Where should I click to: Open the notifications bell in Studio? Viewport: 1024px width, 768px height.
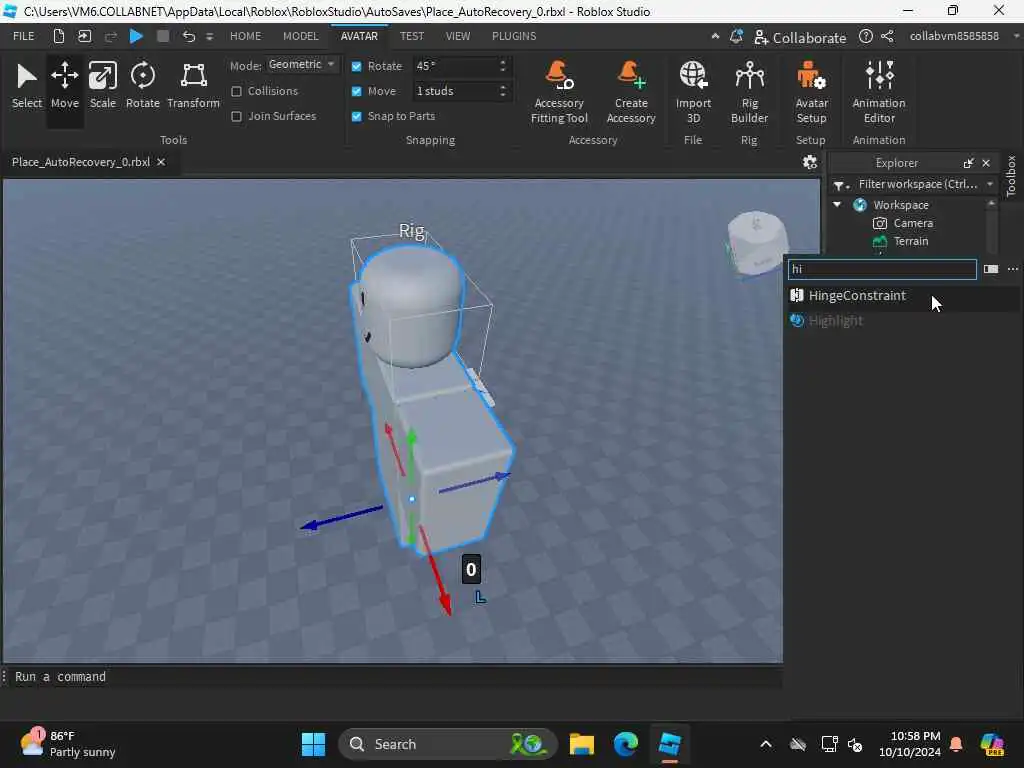click(x=736, y=37)
